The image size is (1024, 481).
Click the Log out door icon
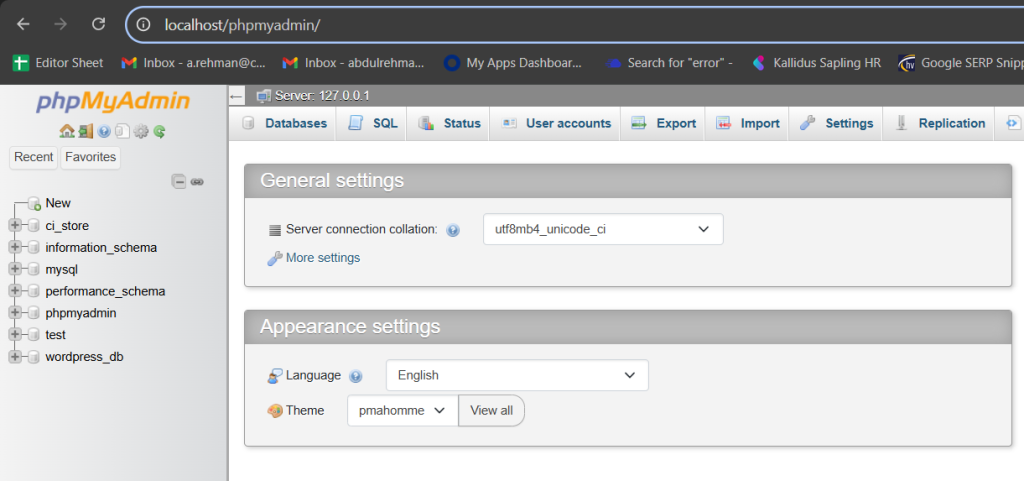[85, 131]
